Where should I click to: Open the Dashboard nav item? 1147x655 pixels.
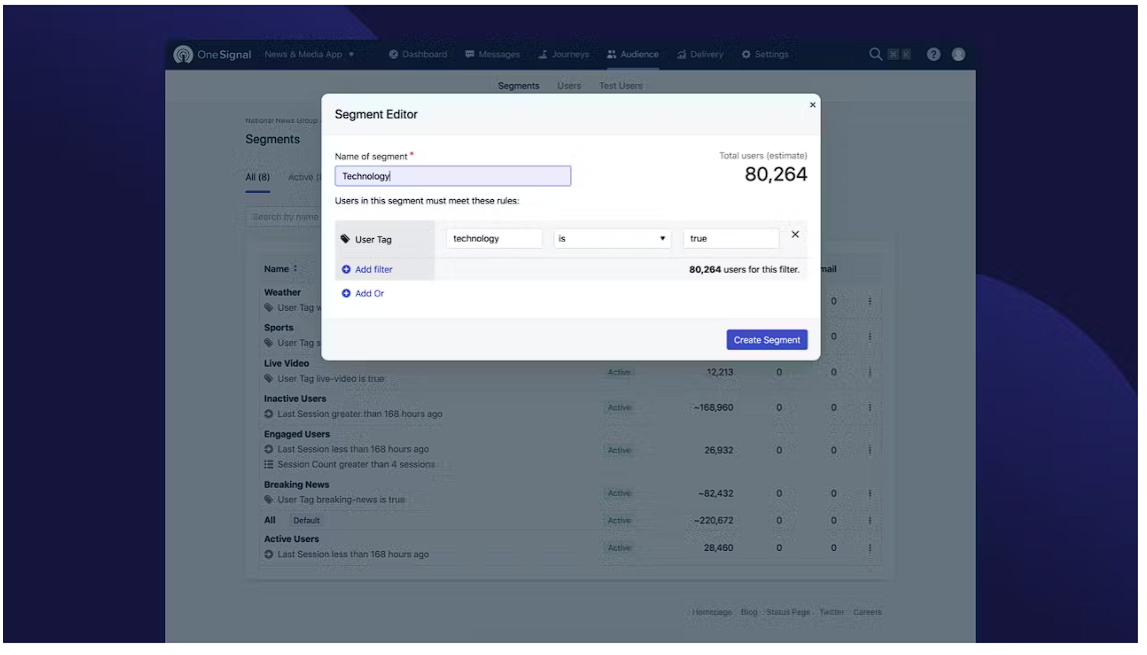[x=419, y=54]
